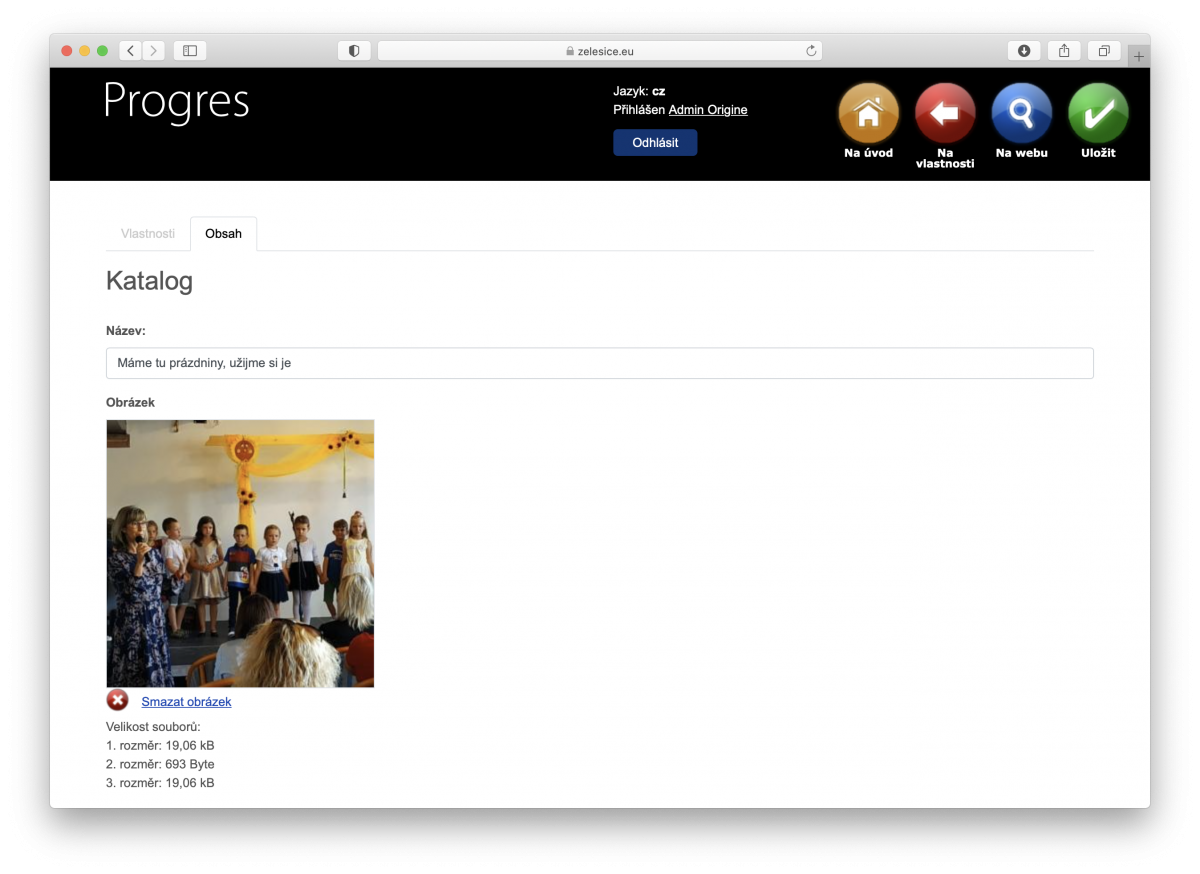Click the Safari privacy shield icon
This screenshot has width=1200, height=874.
(354, 51)
